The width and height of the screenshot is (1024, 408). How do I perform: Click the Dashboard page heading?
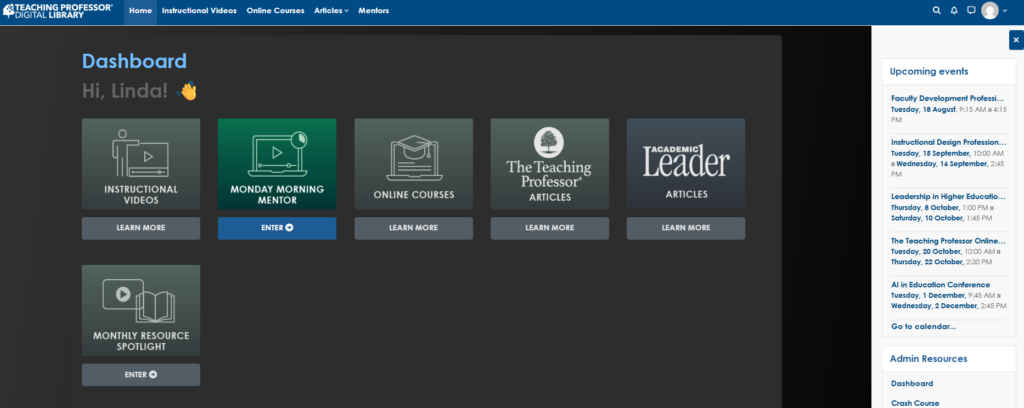point(134,61)
